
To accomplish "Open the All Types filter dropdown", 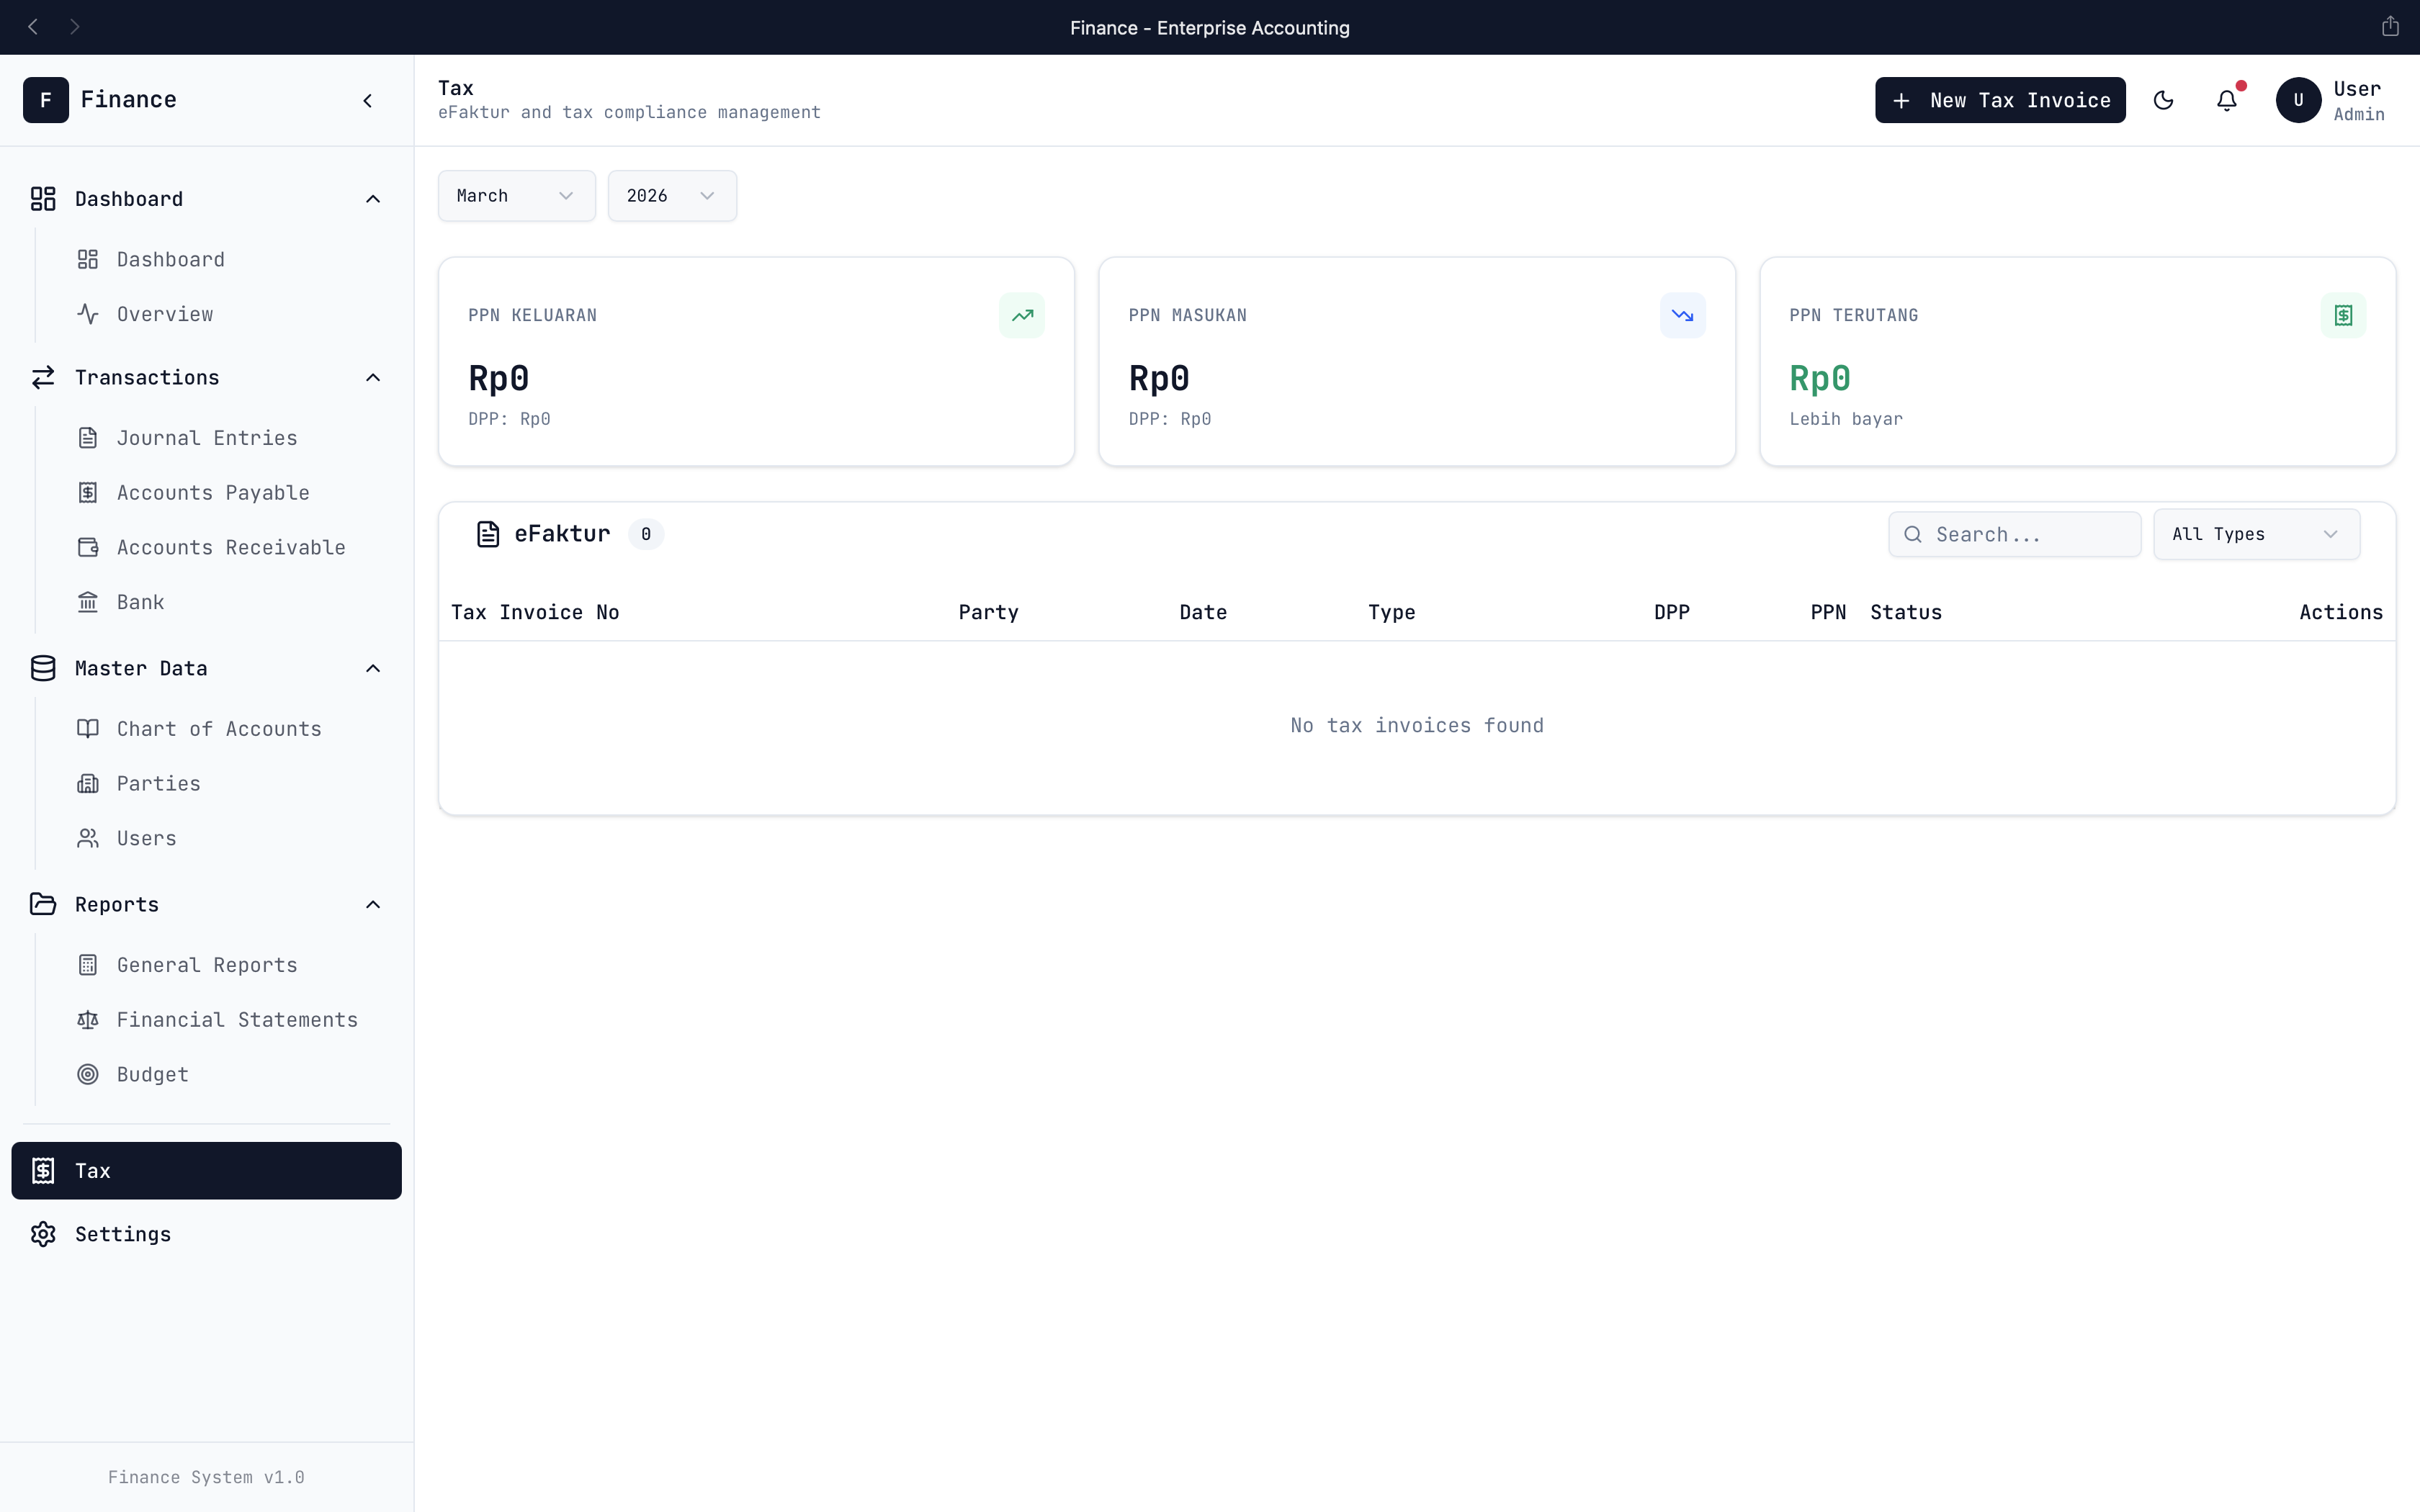I will pos(2255,534).
